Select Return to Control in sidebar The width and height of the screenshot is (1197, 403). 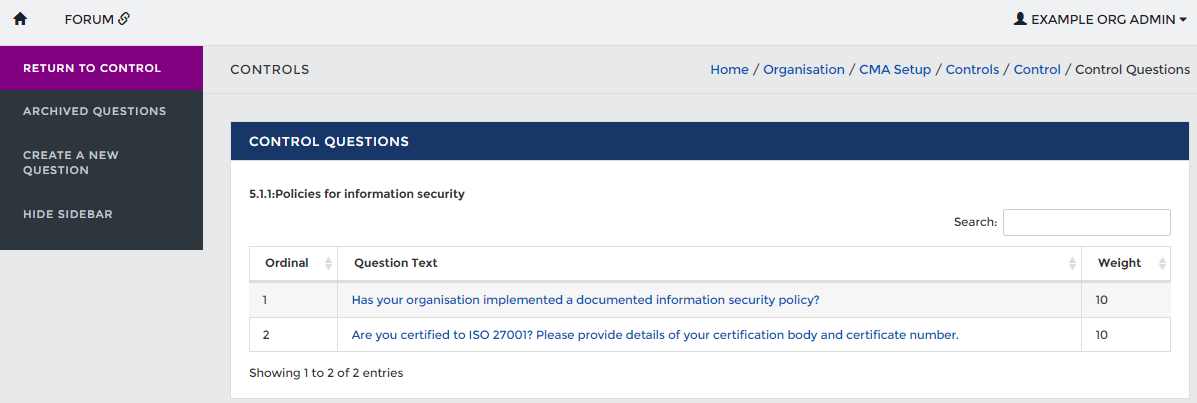[x=92, y=68]
